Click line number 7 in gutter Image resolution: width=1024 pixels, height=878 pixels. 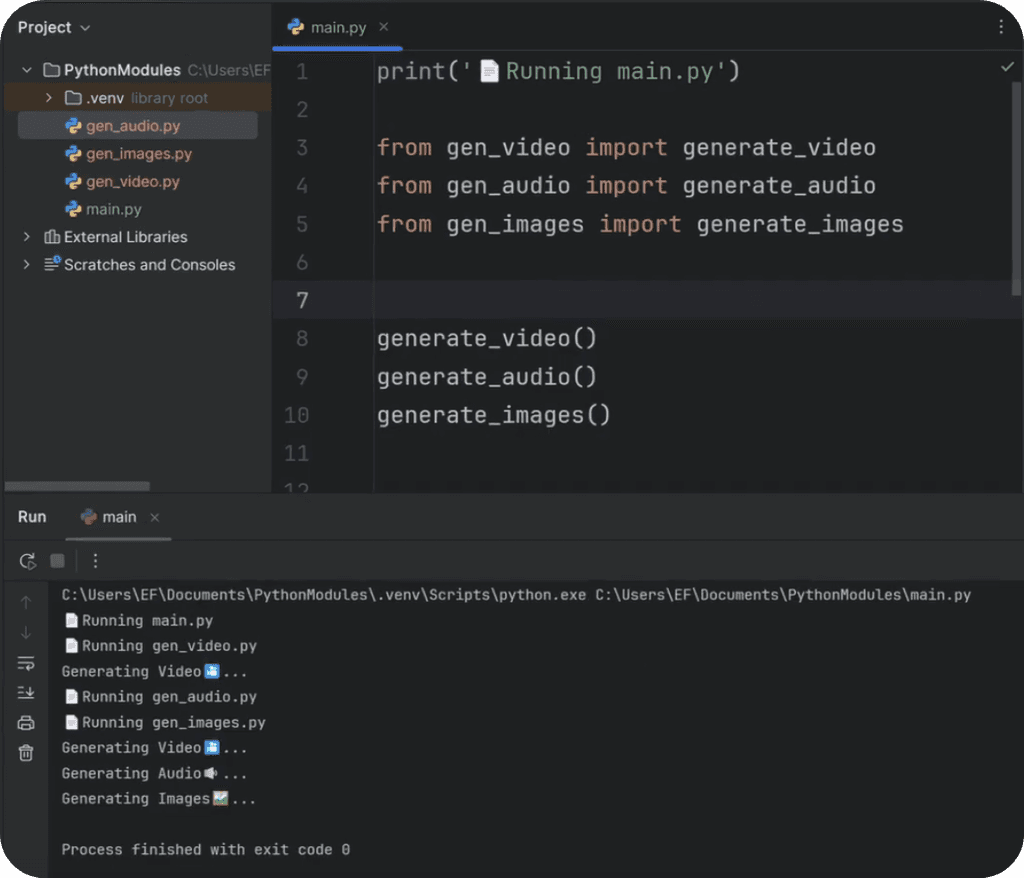pos(302,301)
